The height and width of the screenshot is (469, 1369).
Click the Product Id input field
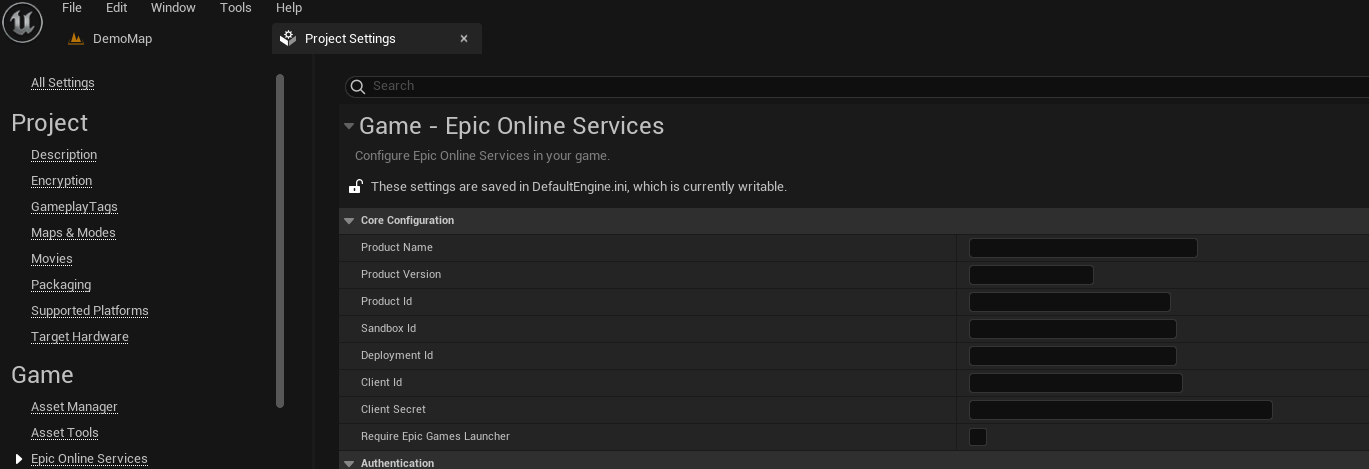click(1069, 302)
